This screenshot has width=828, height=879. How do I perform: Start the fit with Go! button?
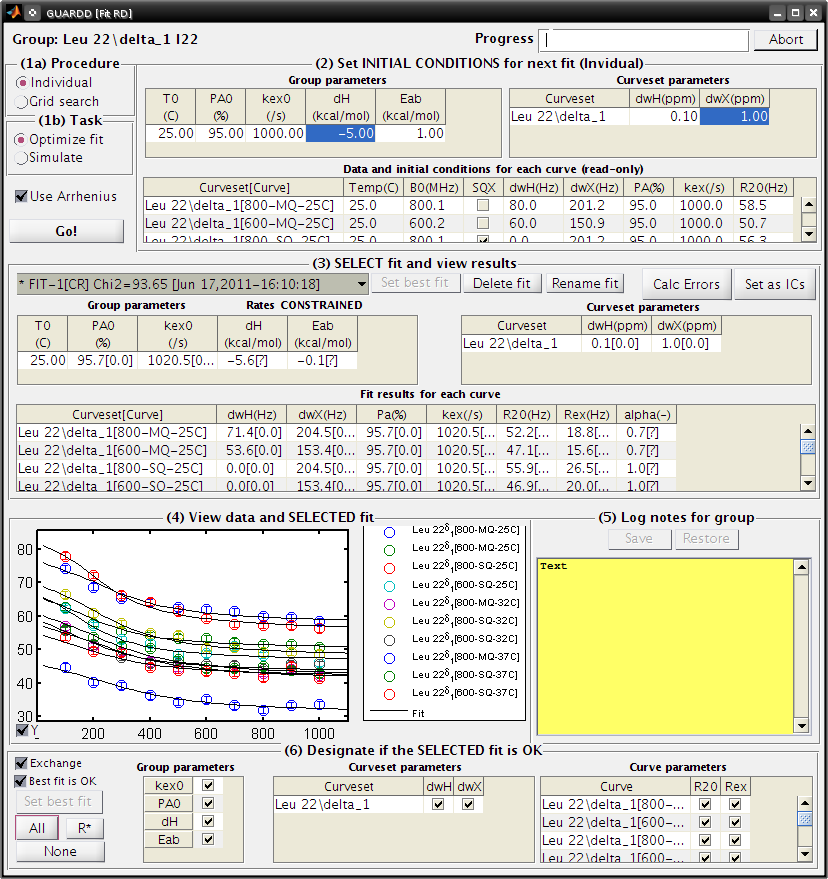(66, 231)
